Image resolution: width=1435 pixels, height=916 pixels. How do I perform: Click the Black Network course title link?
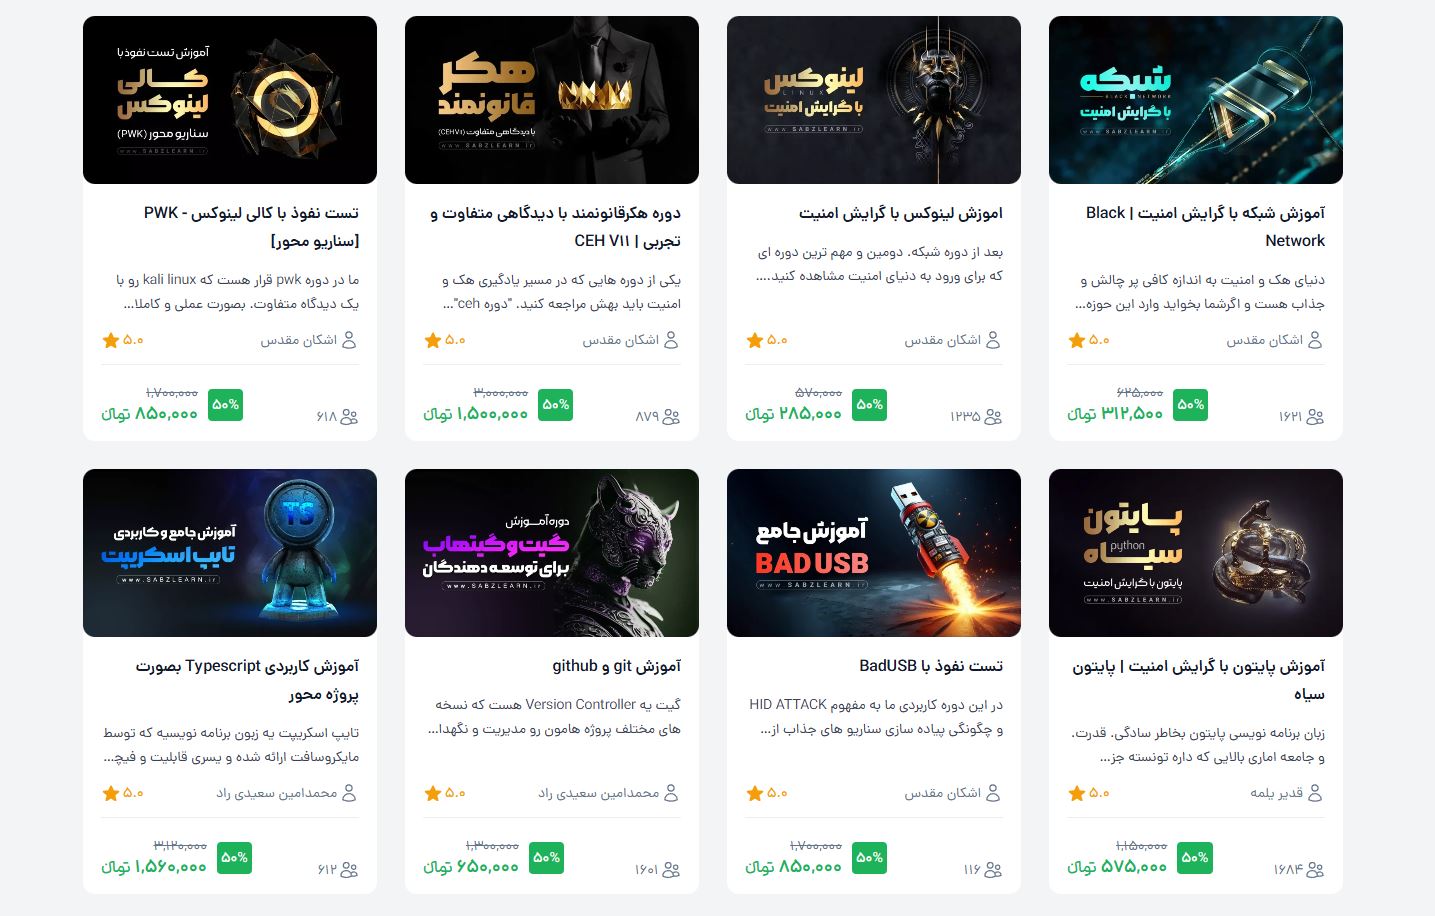point(1205,227)
